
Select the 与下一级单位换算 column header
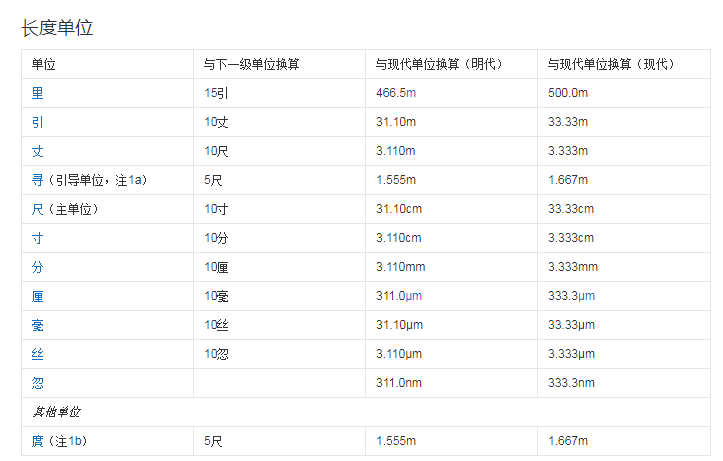tap(251, 64)
